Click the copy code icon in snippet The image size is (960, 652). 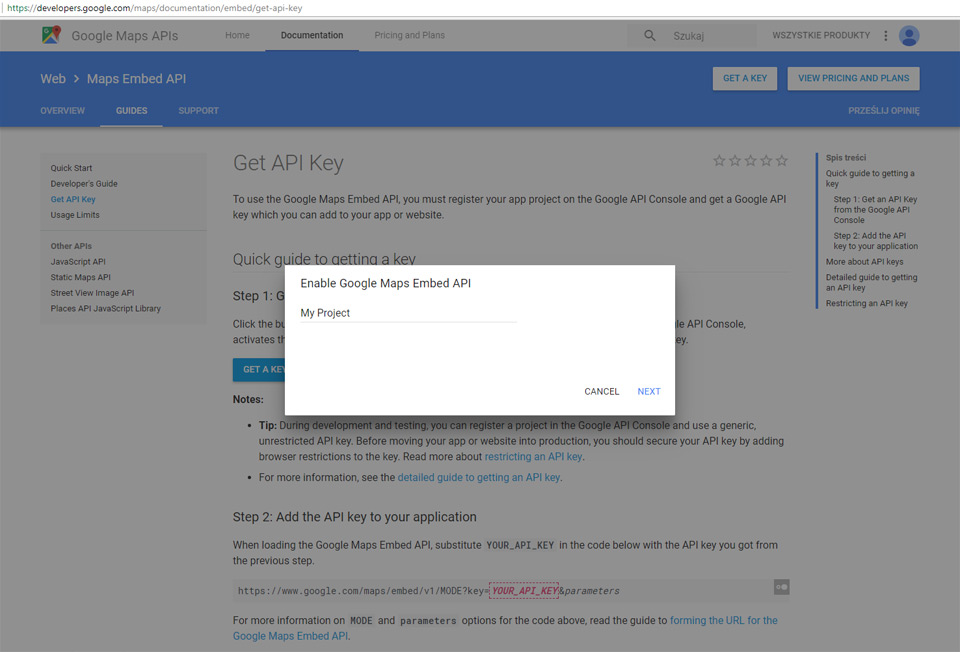781,587
